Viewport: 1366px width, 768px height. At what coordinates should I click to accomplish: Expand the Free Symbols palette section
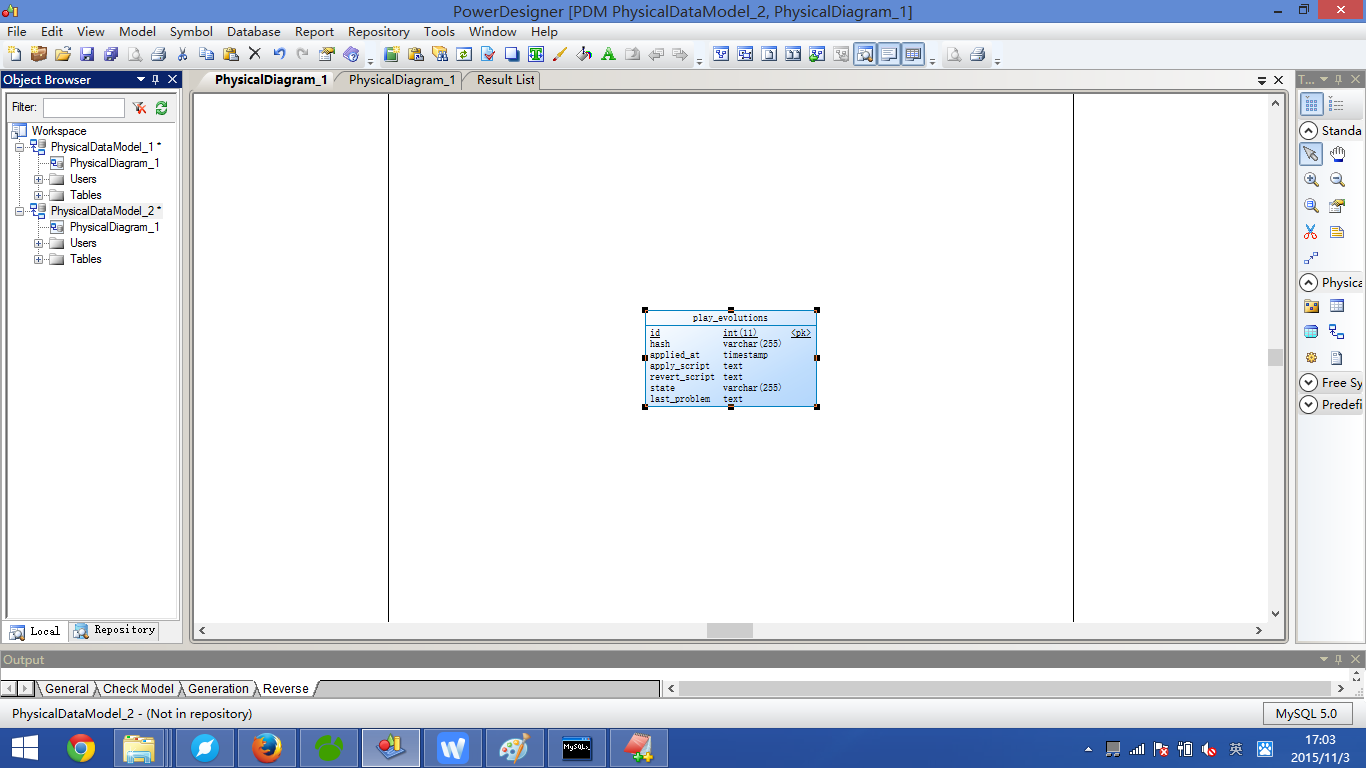(1308, 383)
